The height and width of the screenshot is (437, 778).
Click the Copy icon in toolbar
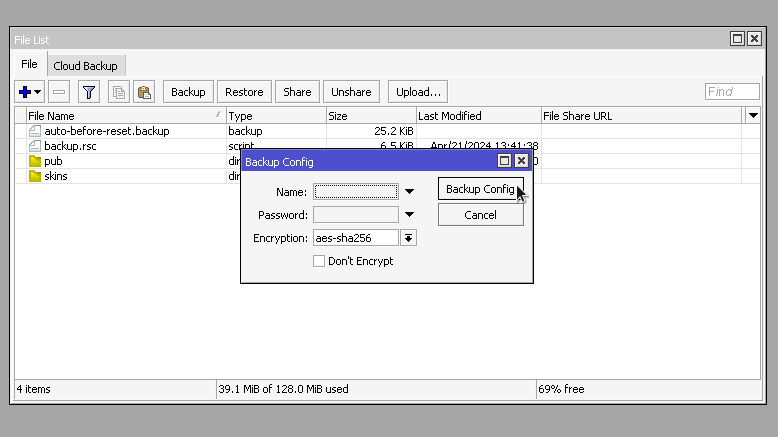119,92
